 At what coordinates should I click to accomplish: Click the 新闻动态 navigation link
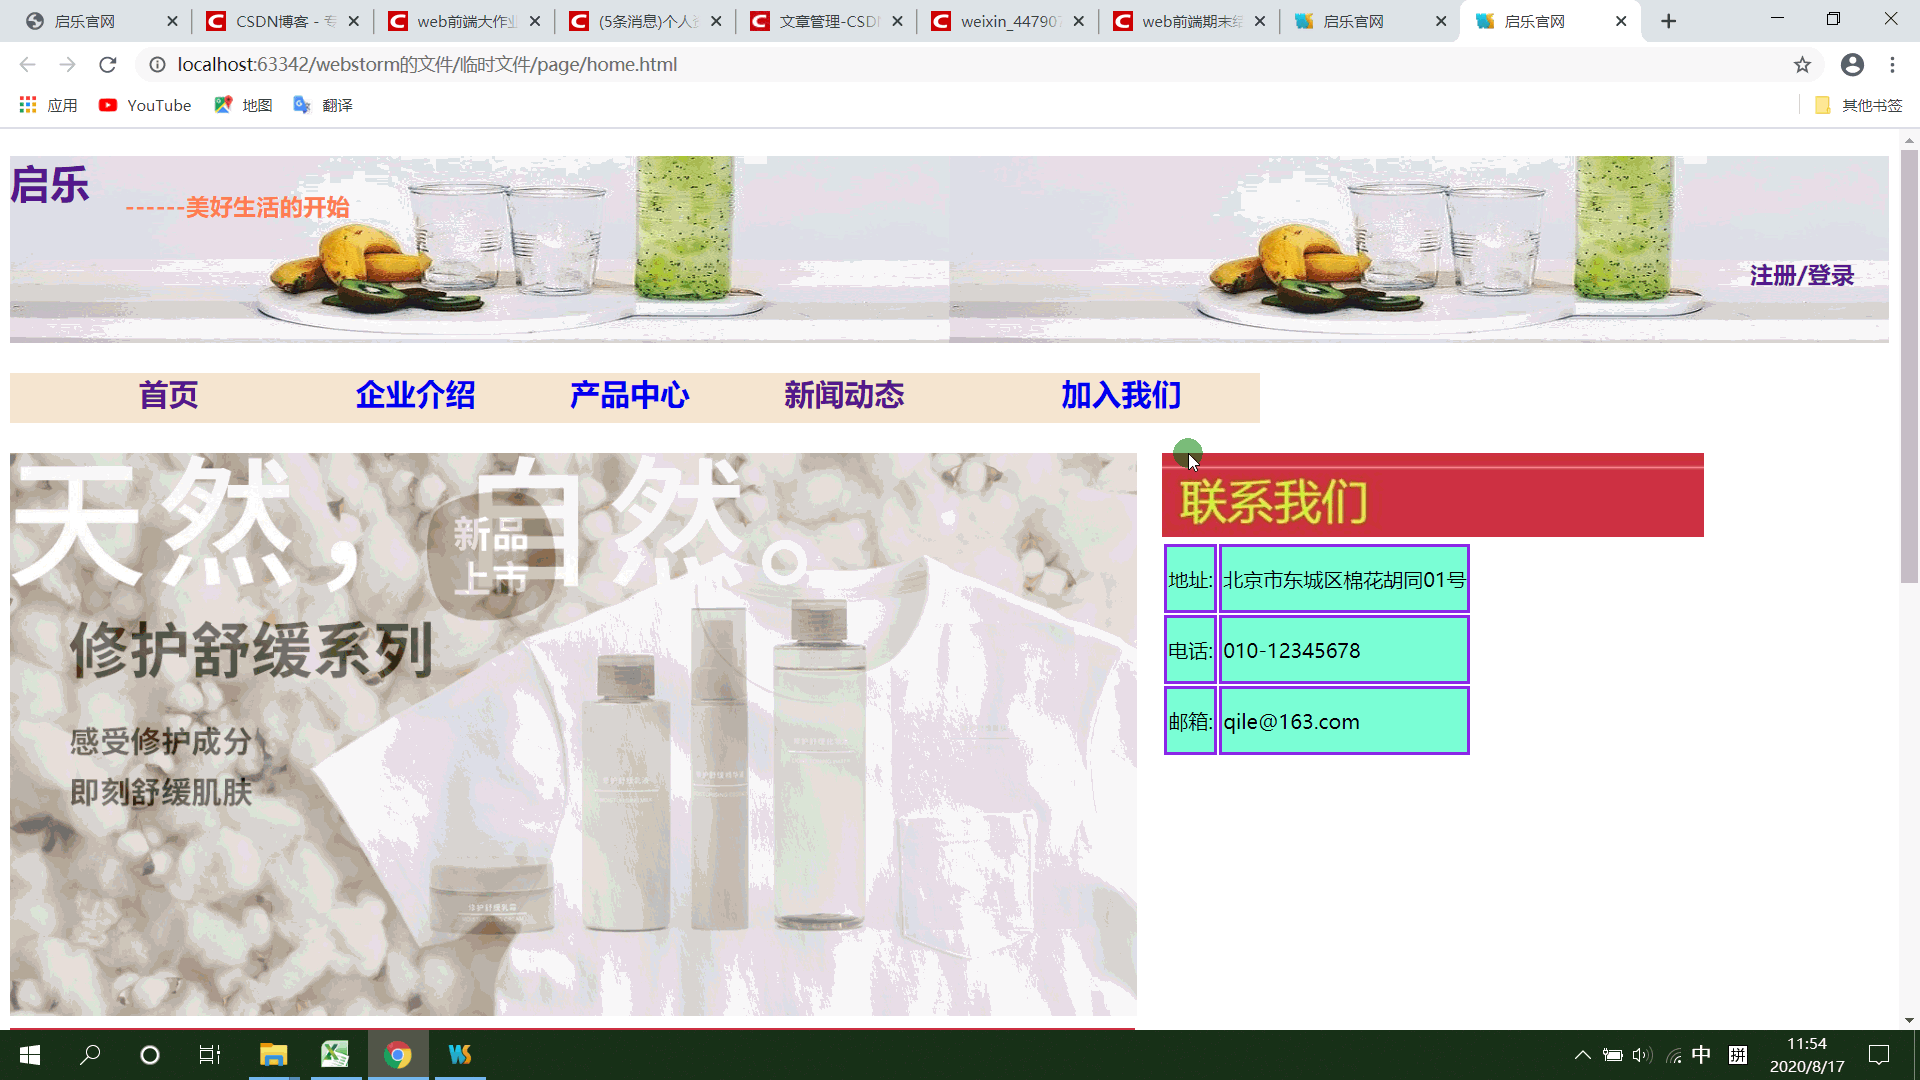[x=844, y=396]
